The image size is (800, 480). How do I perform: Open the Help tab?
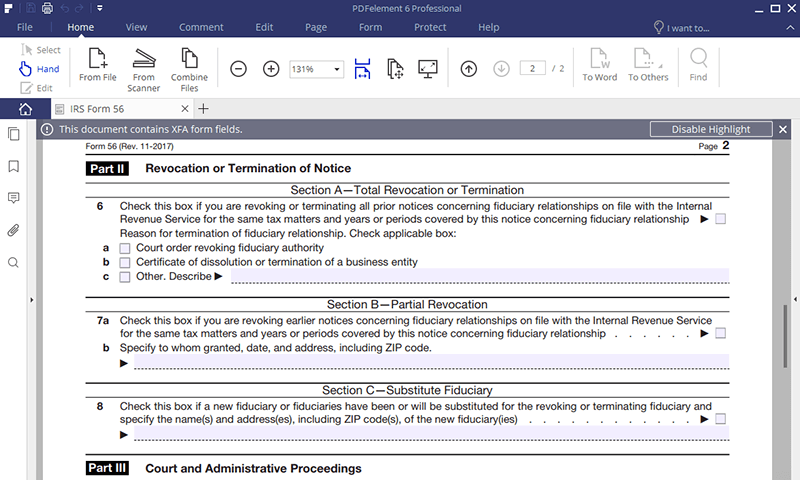tap(489, 27)
